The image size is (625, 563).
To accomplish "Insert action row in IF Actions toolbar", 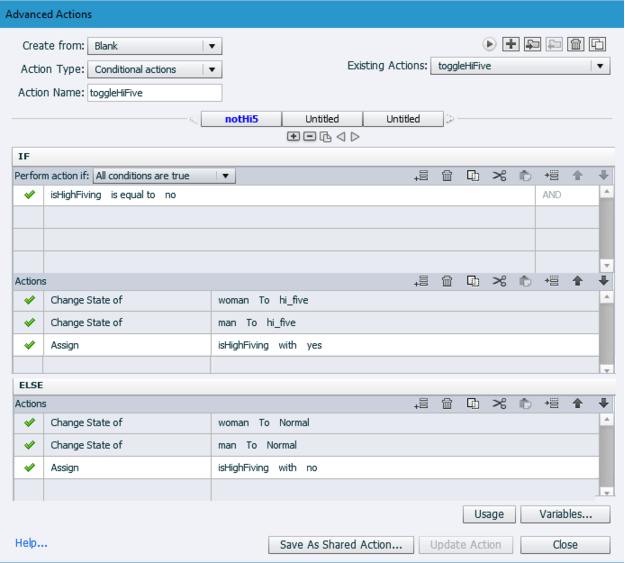I will pyautogui.click(x=551, y=281).
